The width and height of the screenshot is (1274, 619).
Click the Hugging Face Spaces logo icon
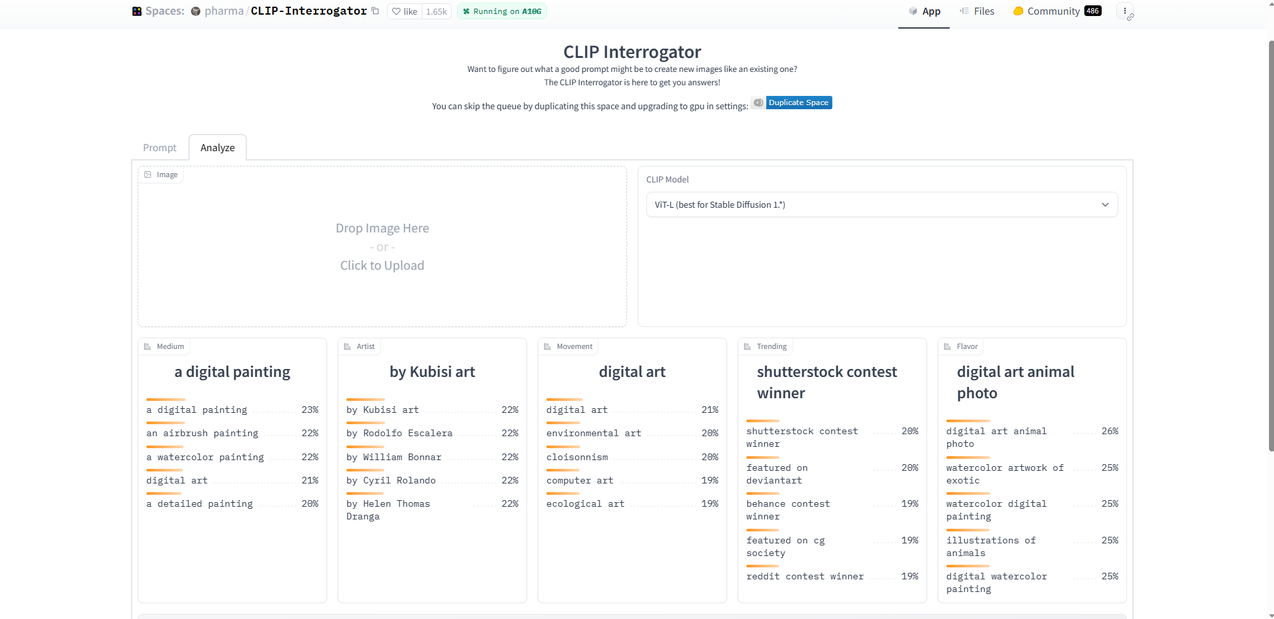pyautogui.click(x=137, y=12)
